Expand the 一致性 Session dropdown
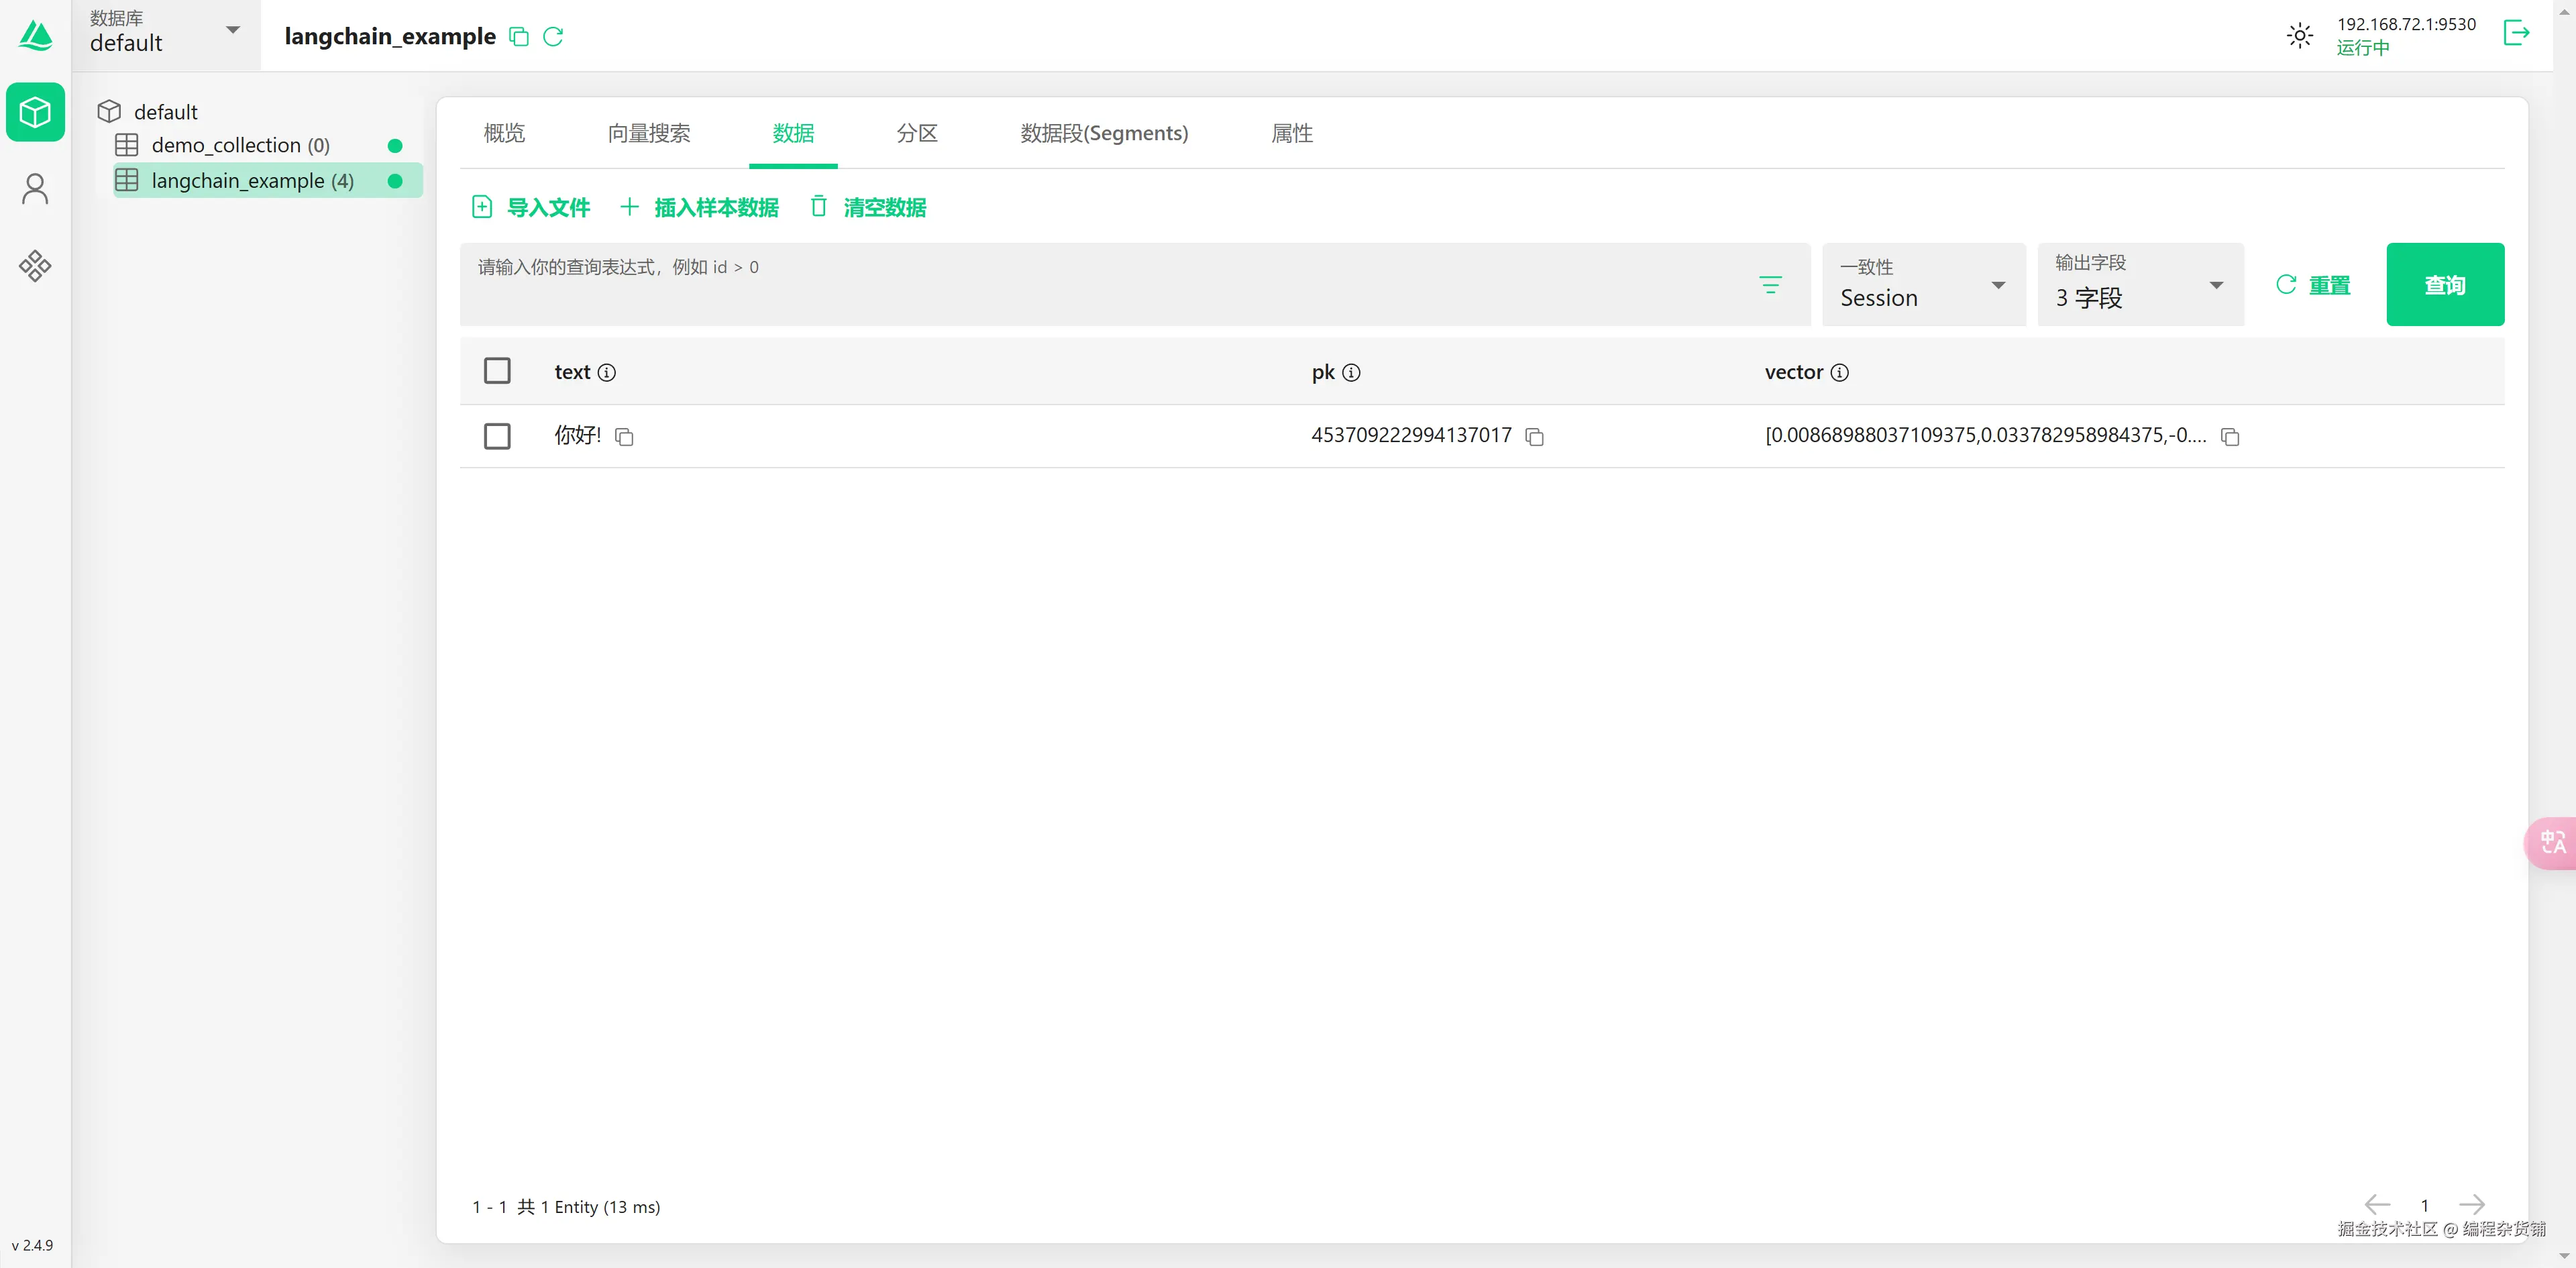The width and height of the screenshot is (2576, 1268). 1922,285
